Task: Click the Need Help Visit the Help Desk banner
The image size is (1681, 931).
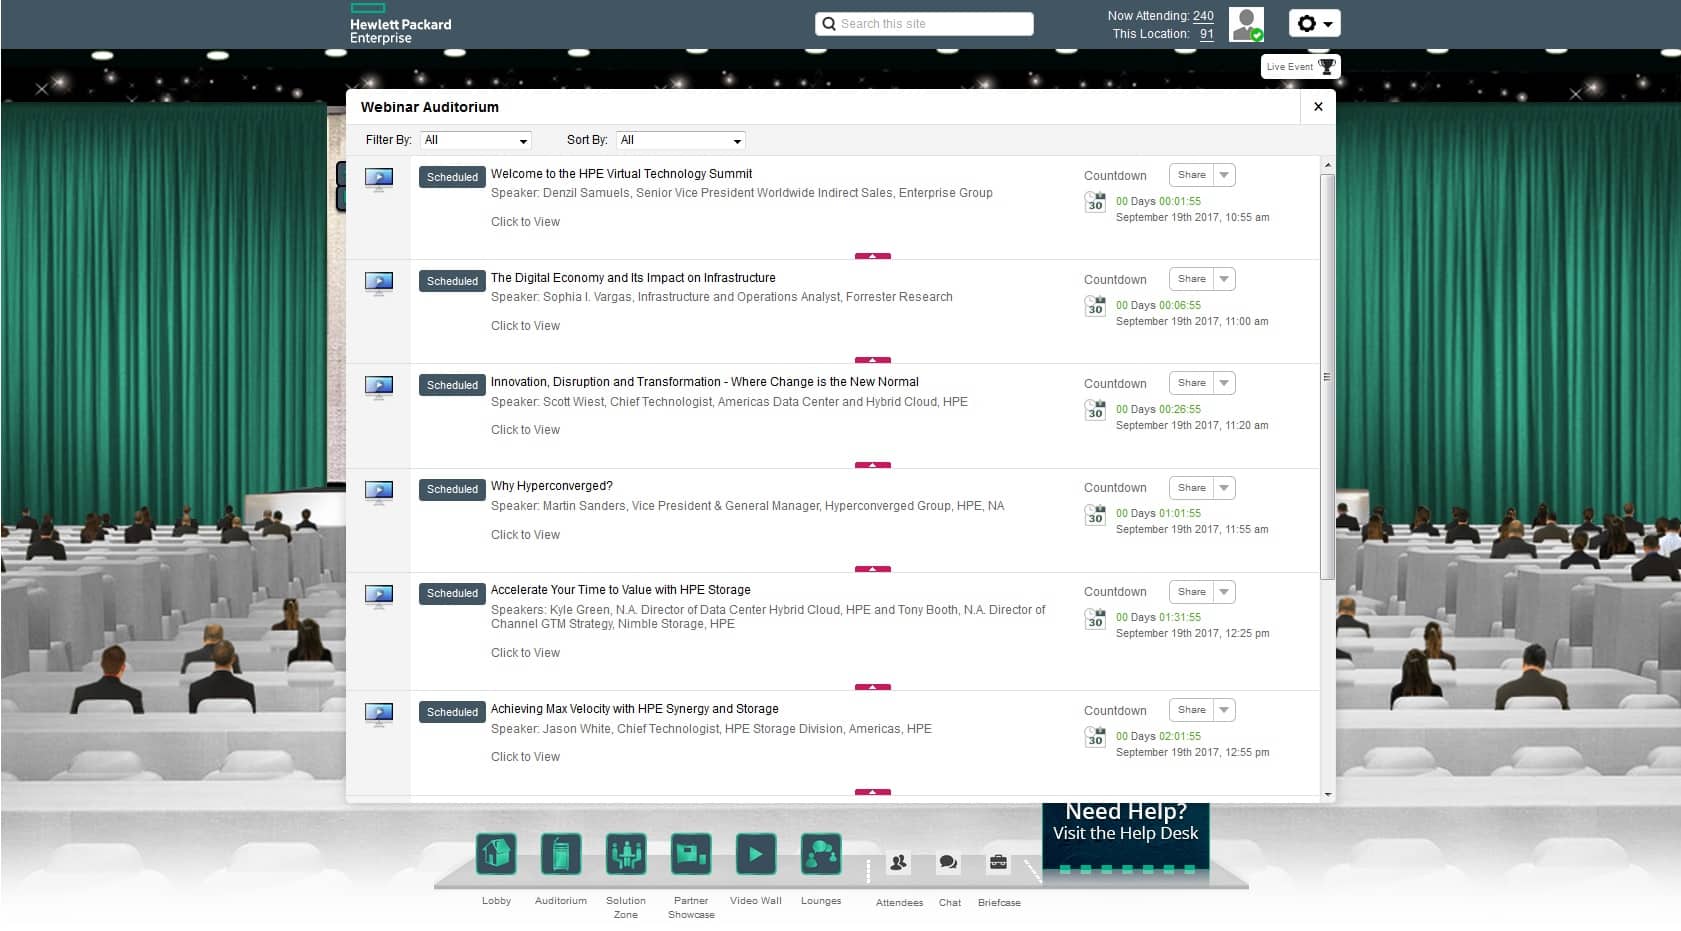Action: pyautogui.click(x=1125, y=836)
